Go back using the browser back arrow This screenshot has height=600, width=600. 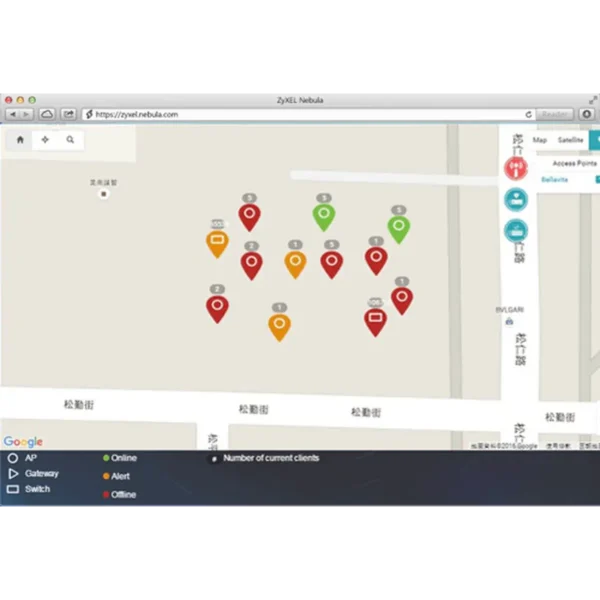(x=13, y=114)
